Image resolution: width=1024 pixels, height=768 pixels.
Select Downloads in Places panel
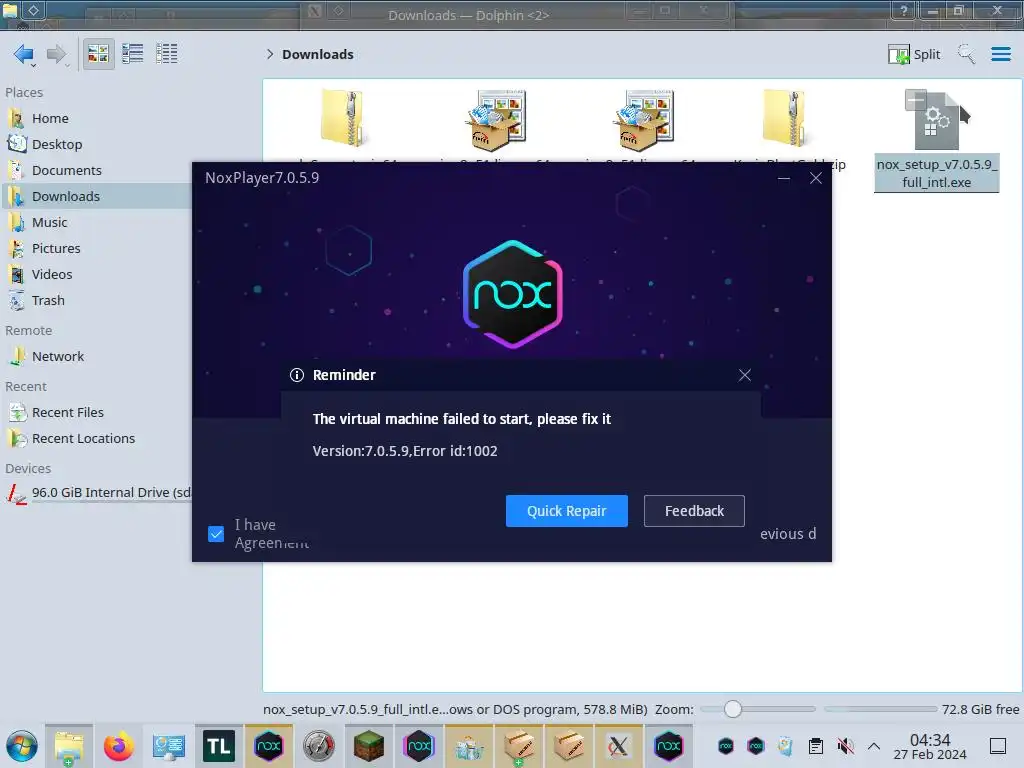coord(98,197)
